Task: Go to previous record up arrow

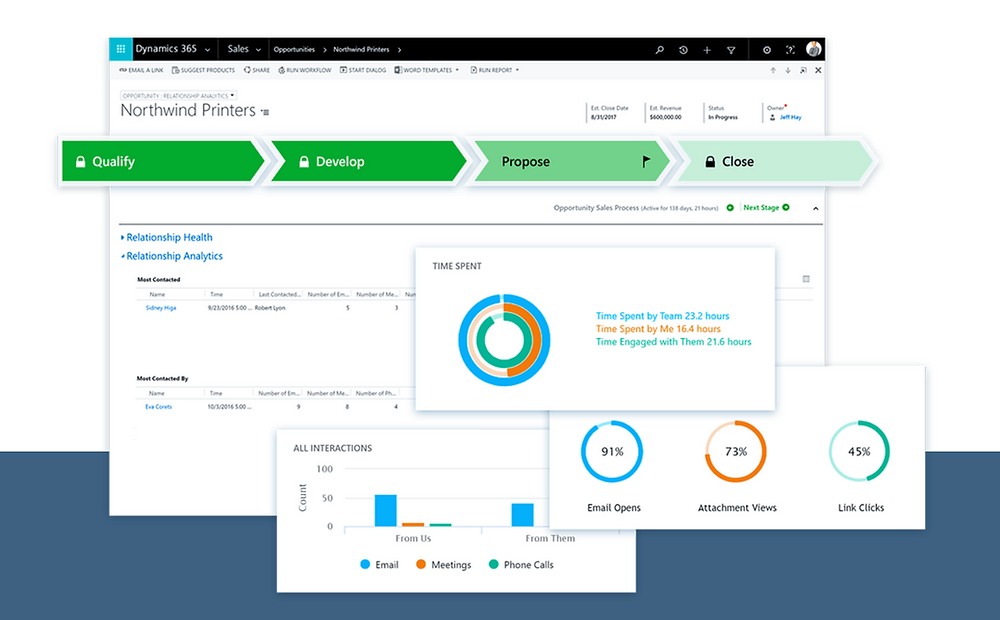Action: point(773,70)
